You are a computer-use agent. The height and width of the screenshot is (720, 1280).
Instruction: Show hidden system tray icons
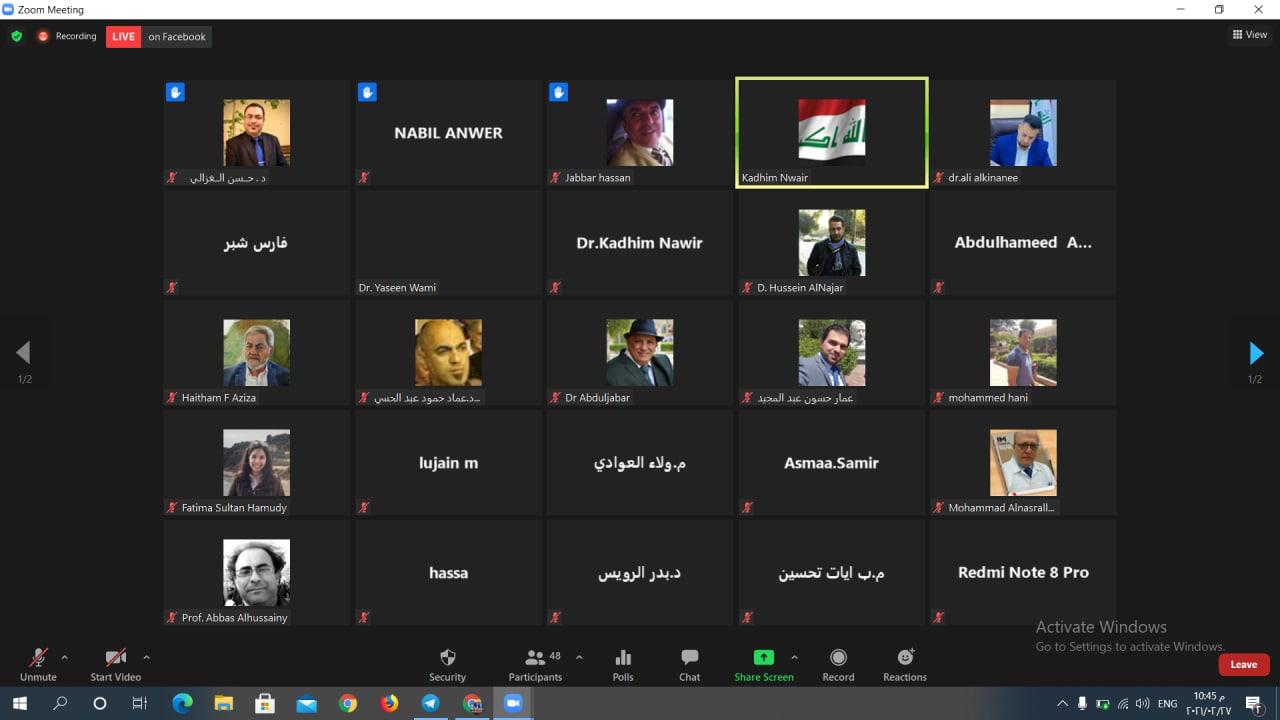1062,704
